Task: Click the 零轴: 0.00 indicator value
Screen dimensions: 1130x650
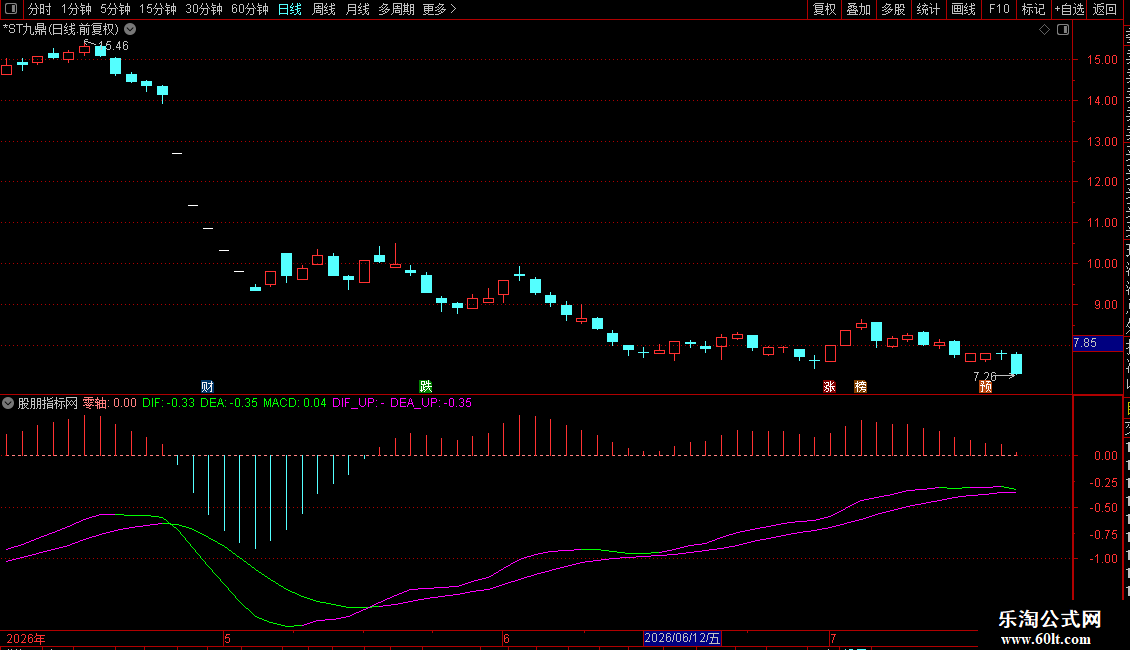Action: (x=110, y=404)
